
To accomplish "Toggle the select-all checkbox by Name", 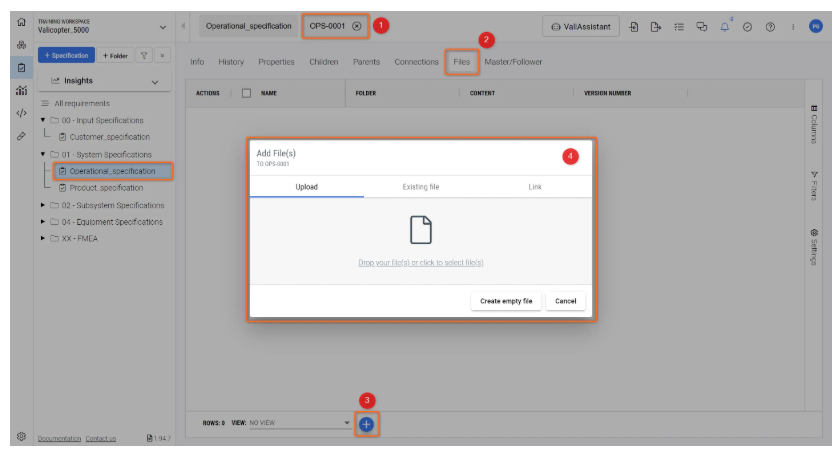I will click(x=246, y=93).
